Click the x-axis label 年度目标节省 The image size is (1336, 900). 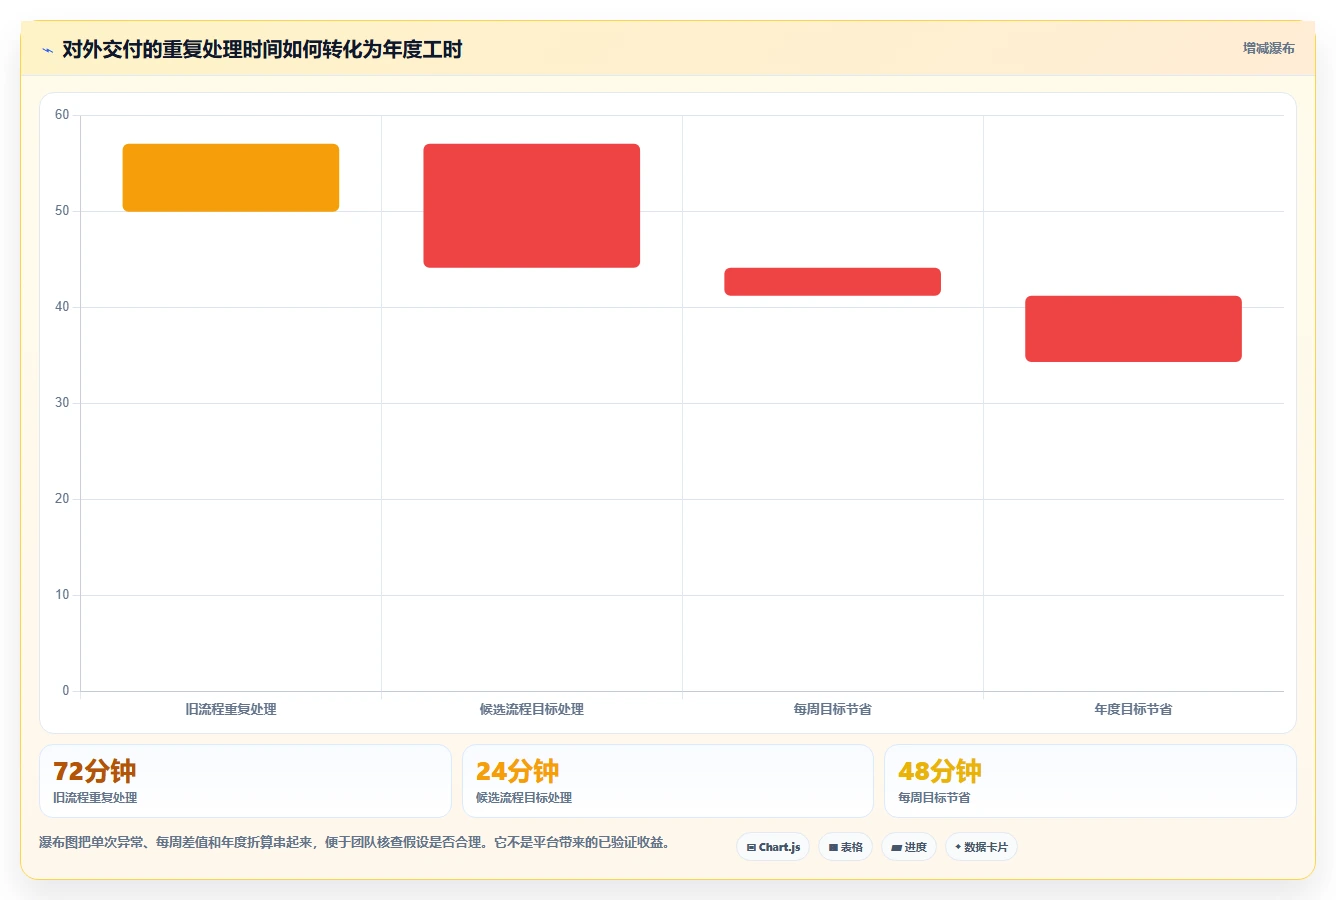[1133, 709]
